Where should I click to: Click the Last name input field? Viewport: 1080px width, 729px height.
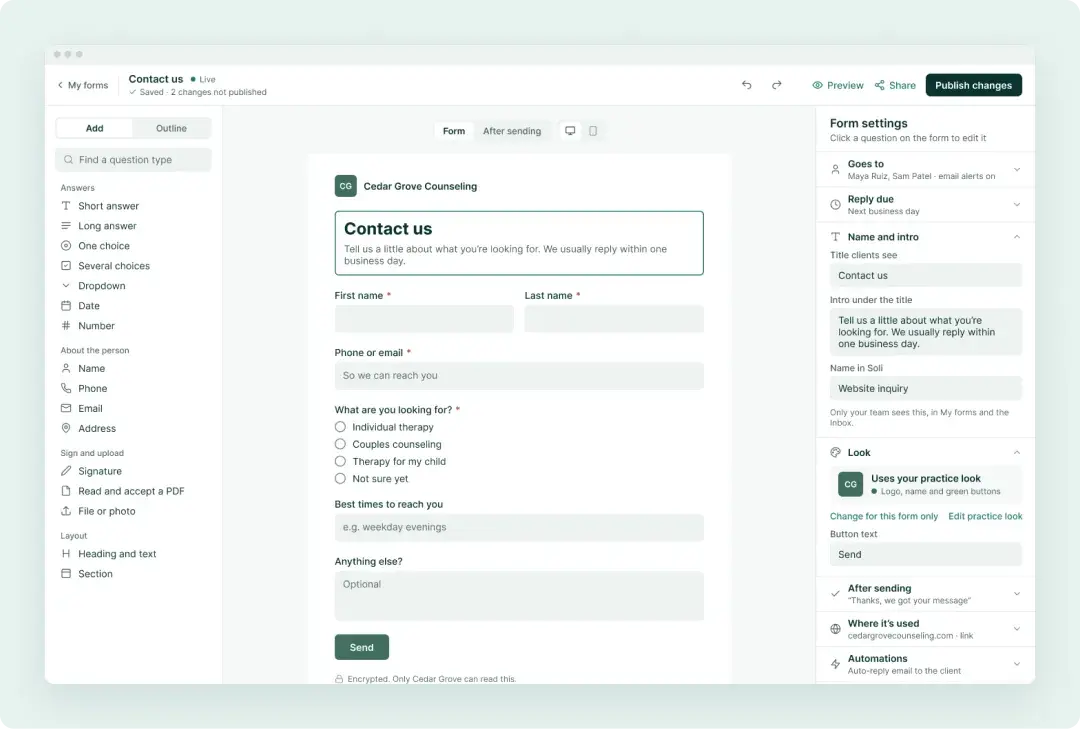click(614, 319)
